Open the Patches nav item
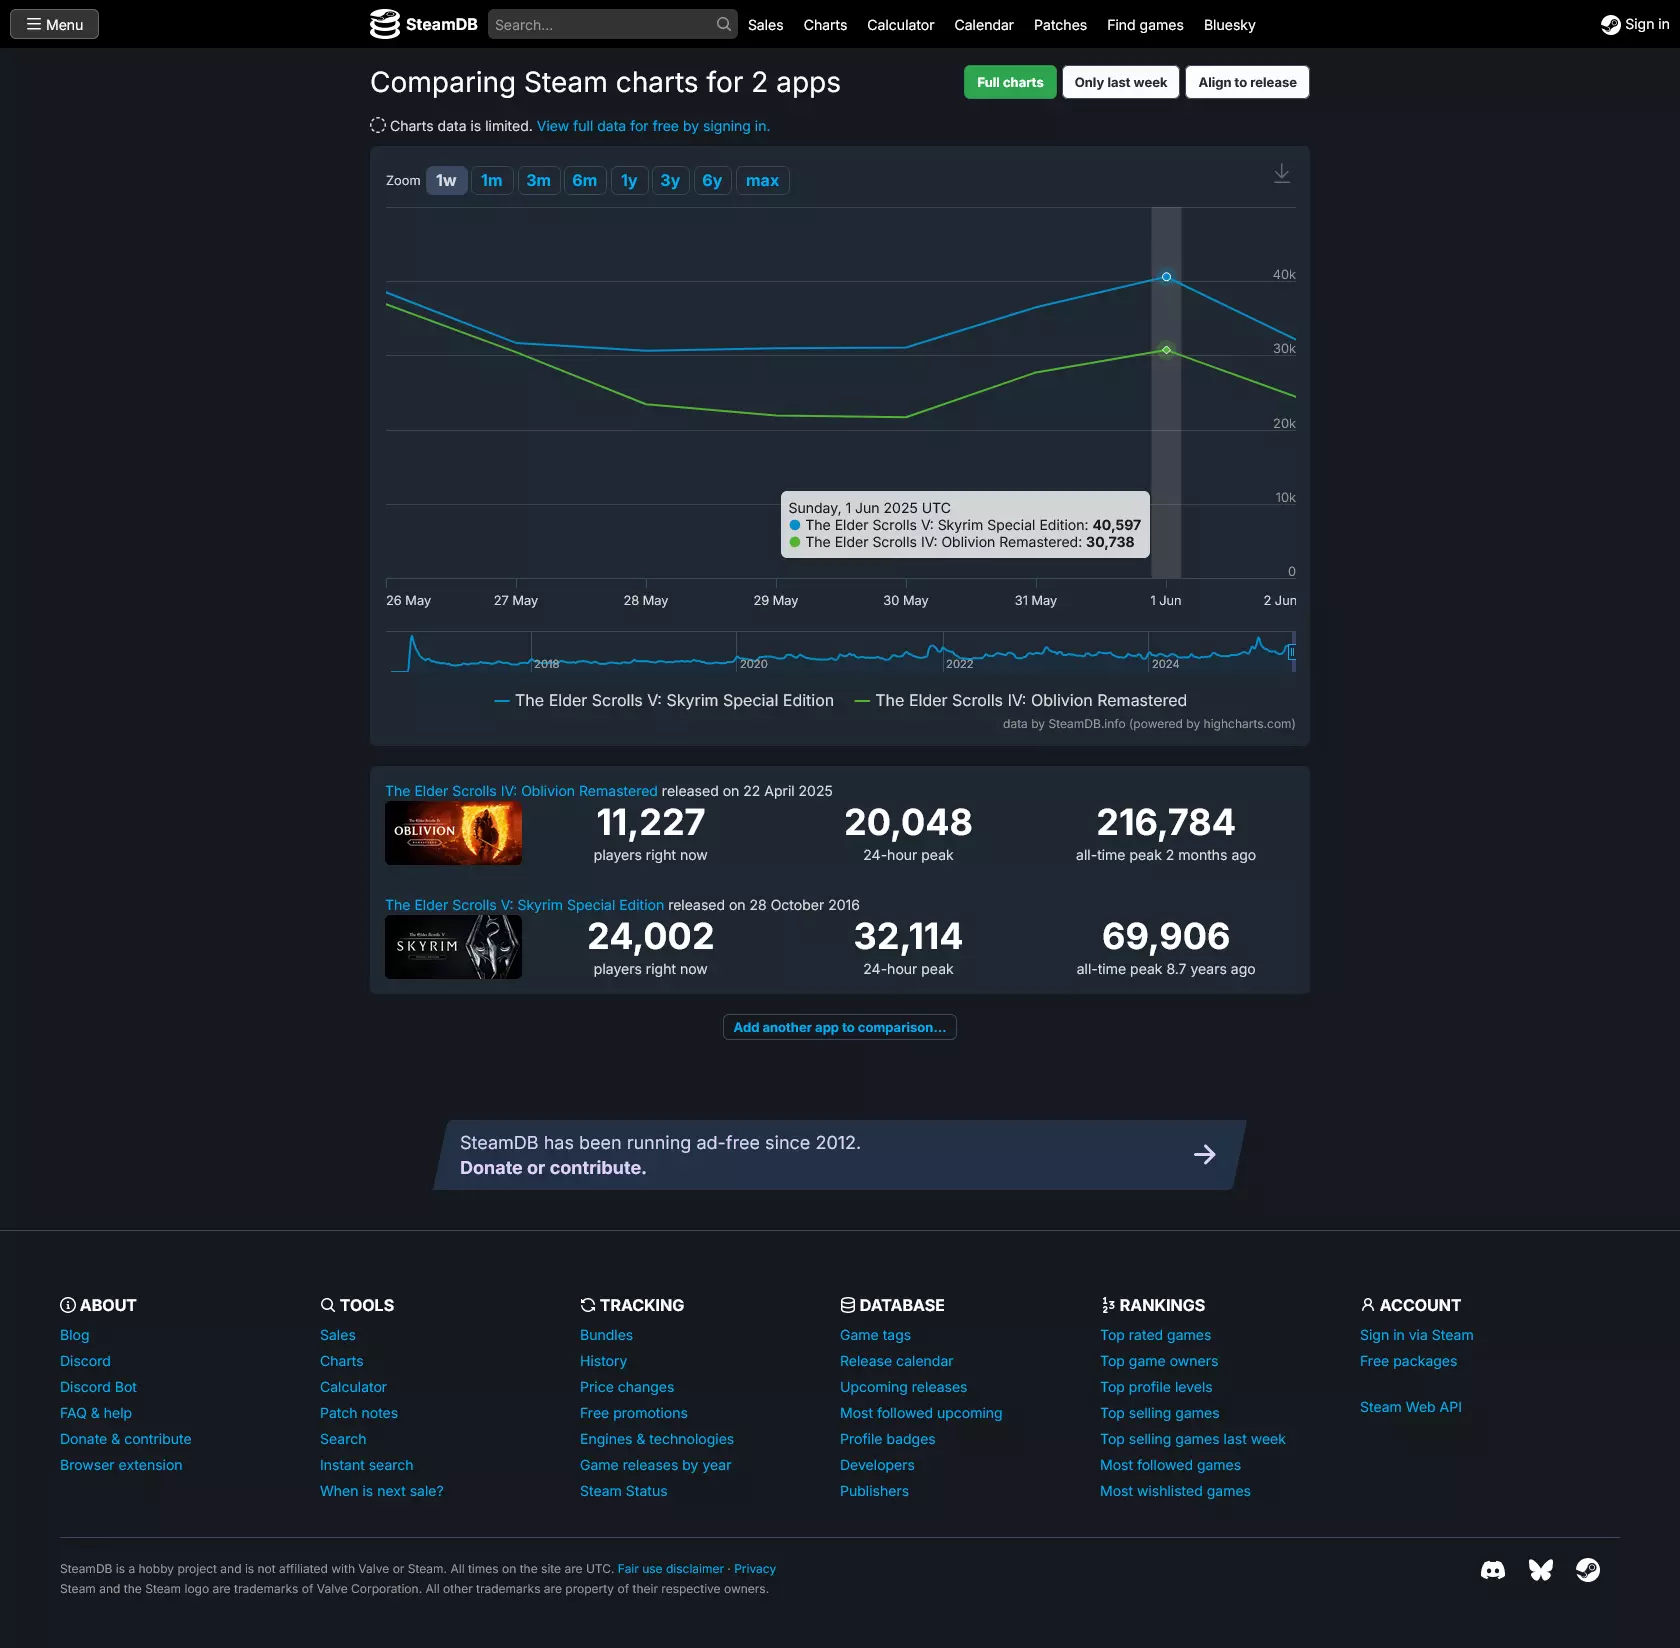The height and width of the screenshot is (1648, 1680). click(x=1060, y=25)
